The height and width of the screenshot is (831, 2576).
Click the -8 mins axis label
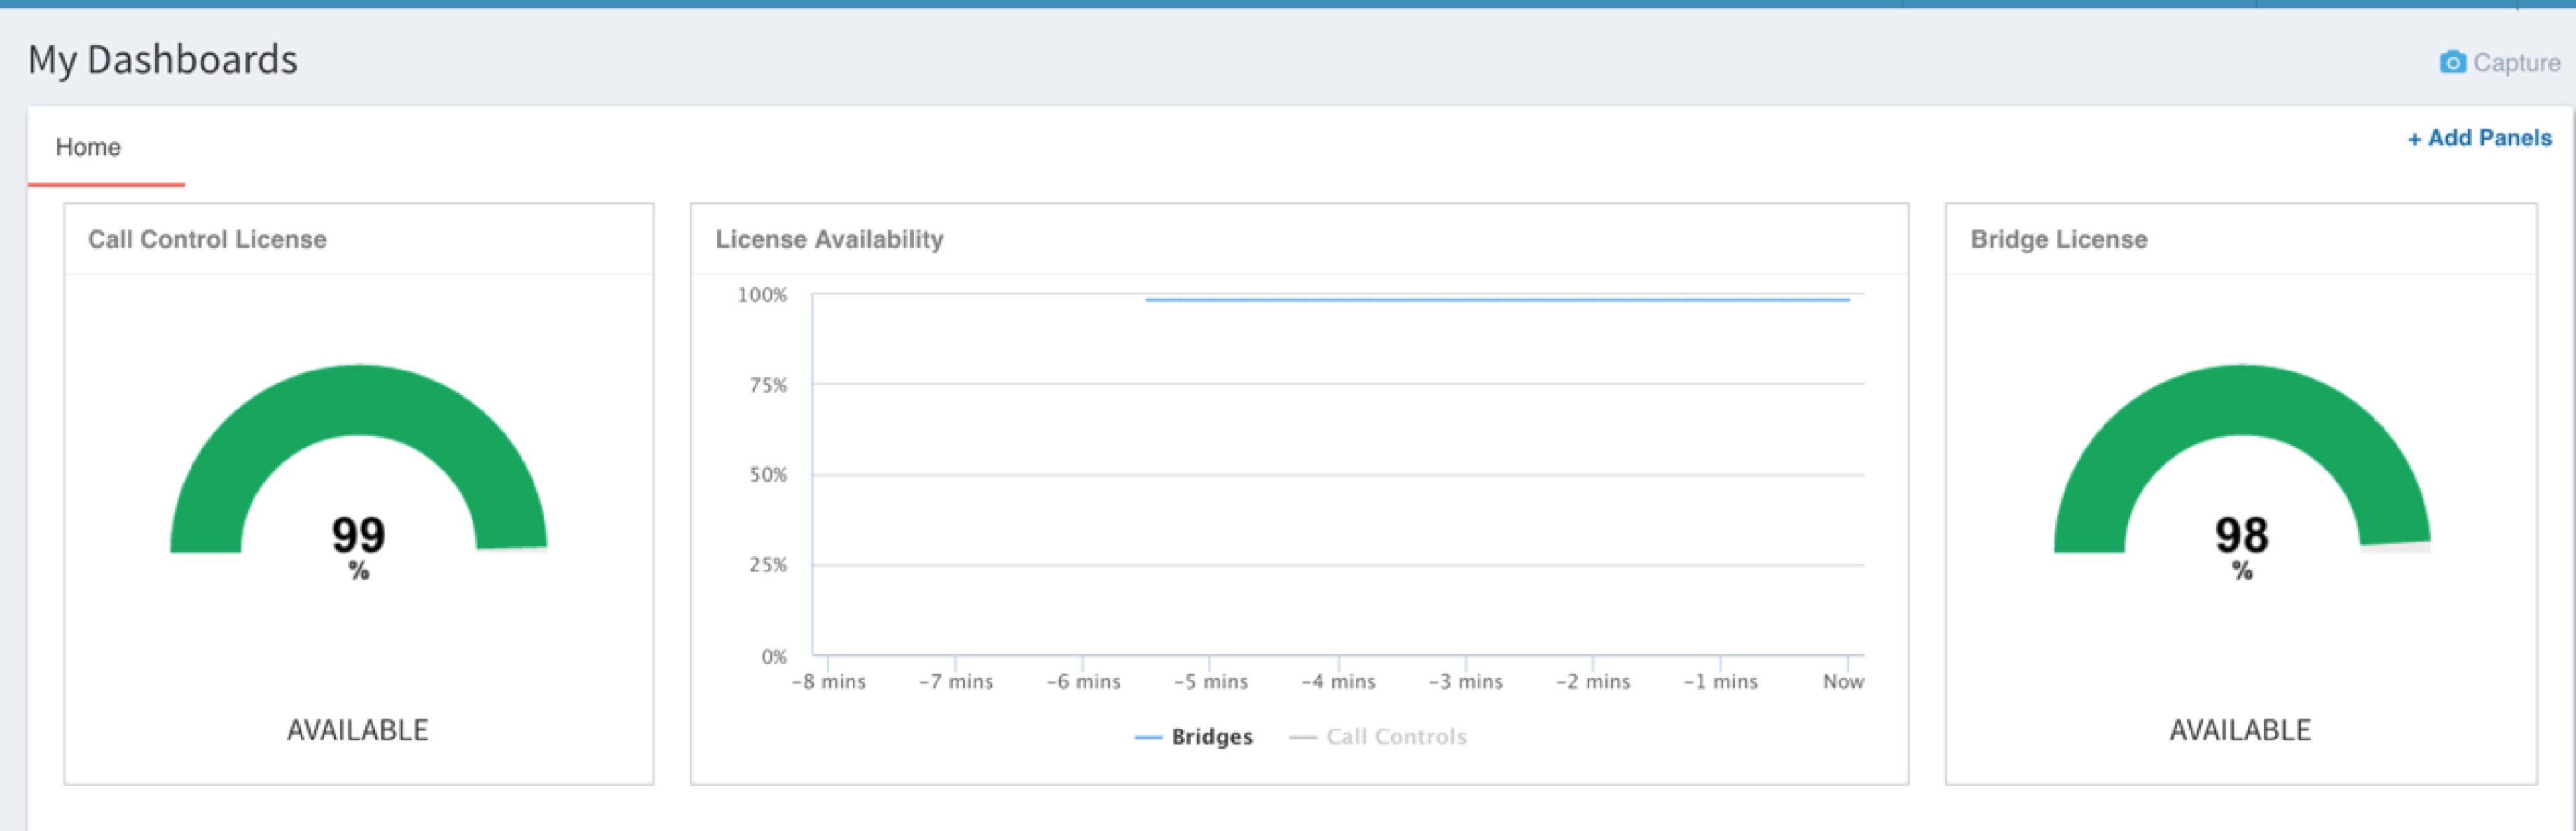pyautogui.click(x=829, y=681)
